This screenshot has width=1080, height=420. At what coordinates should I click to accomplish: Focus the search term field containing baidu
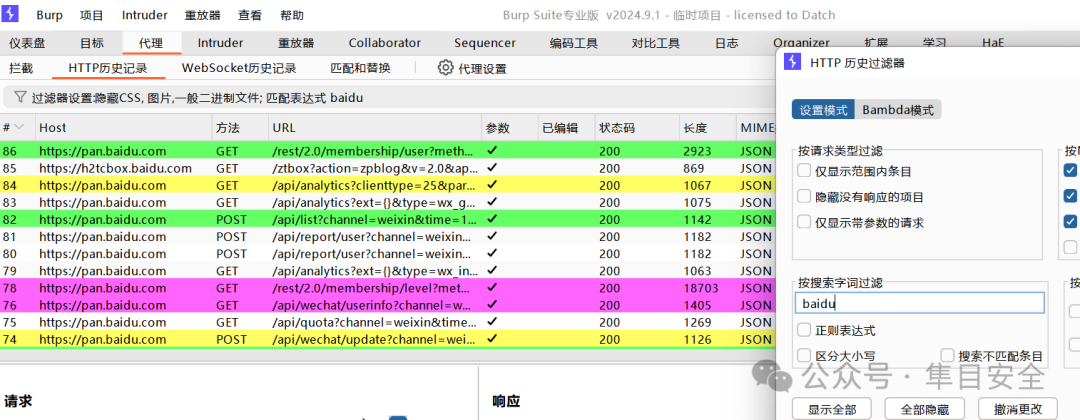click(920, 303)
